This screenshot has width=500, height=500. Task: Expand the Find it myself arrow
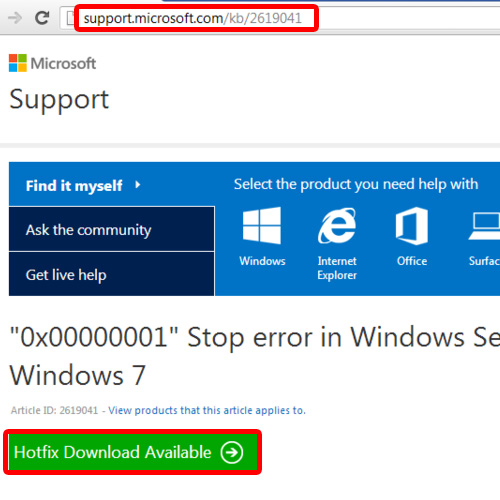coord(137,185)
